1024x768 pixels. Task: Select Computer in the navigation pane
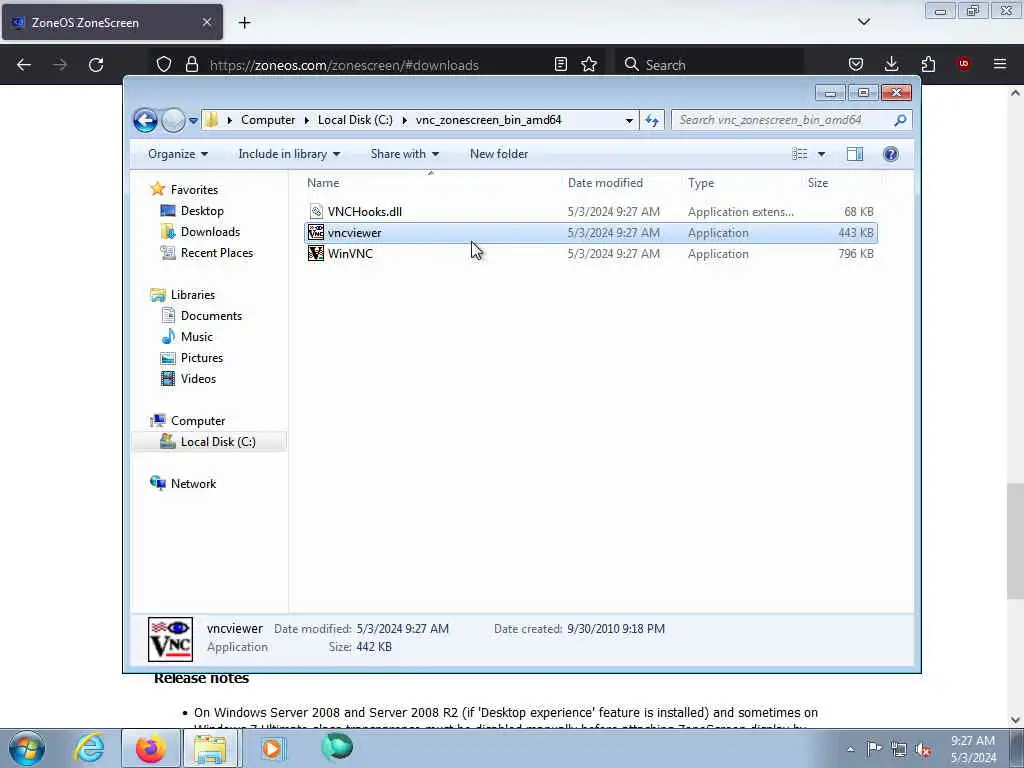click(198, 421)
